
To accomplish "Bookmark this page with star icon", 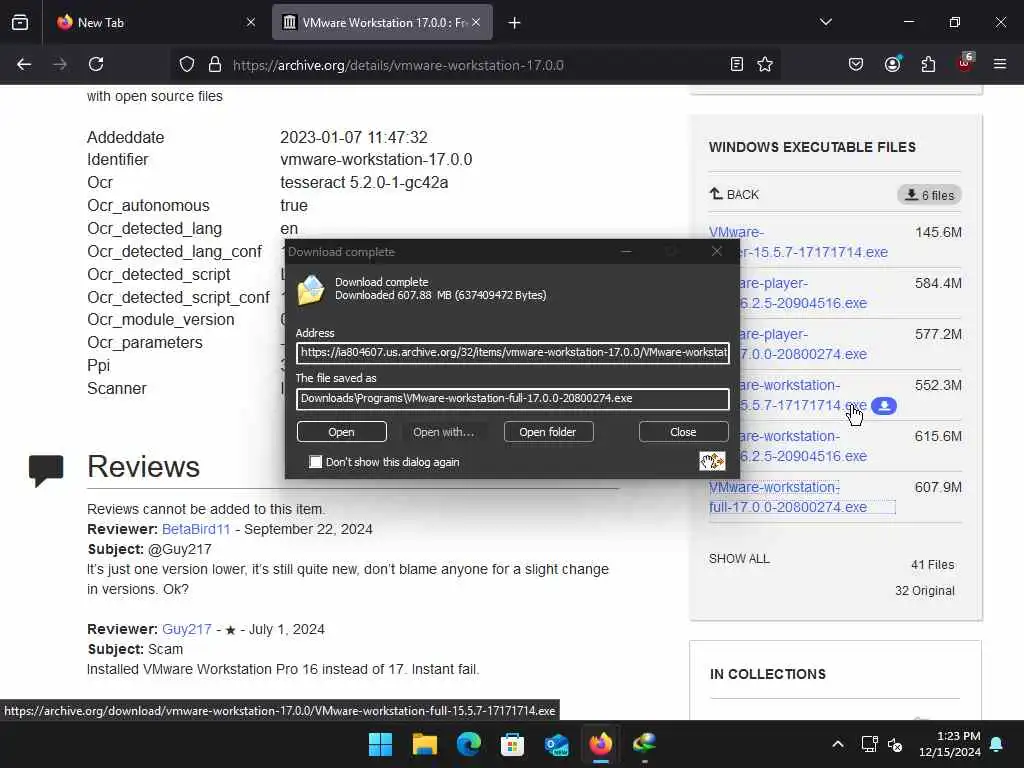I will pyautogui.click(x=765, y=64).
